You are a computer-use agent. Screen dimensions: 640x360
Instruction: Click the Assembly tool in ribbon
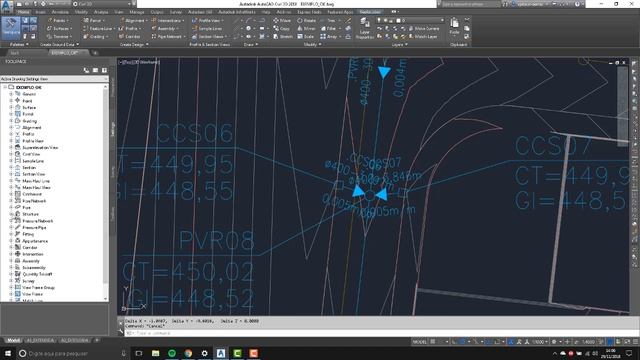pyautogui.click(x=164, y=29)
